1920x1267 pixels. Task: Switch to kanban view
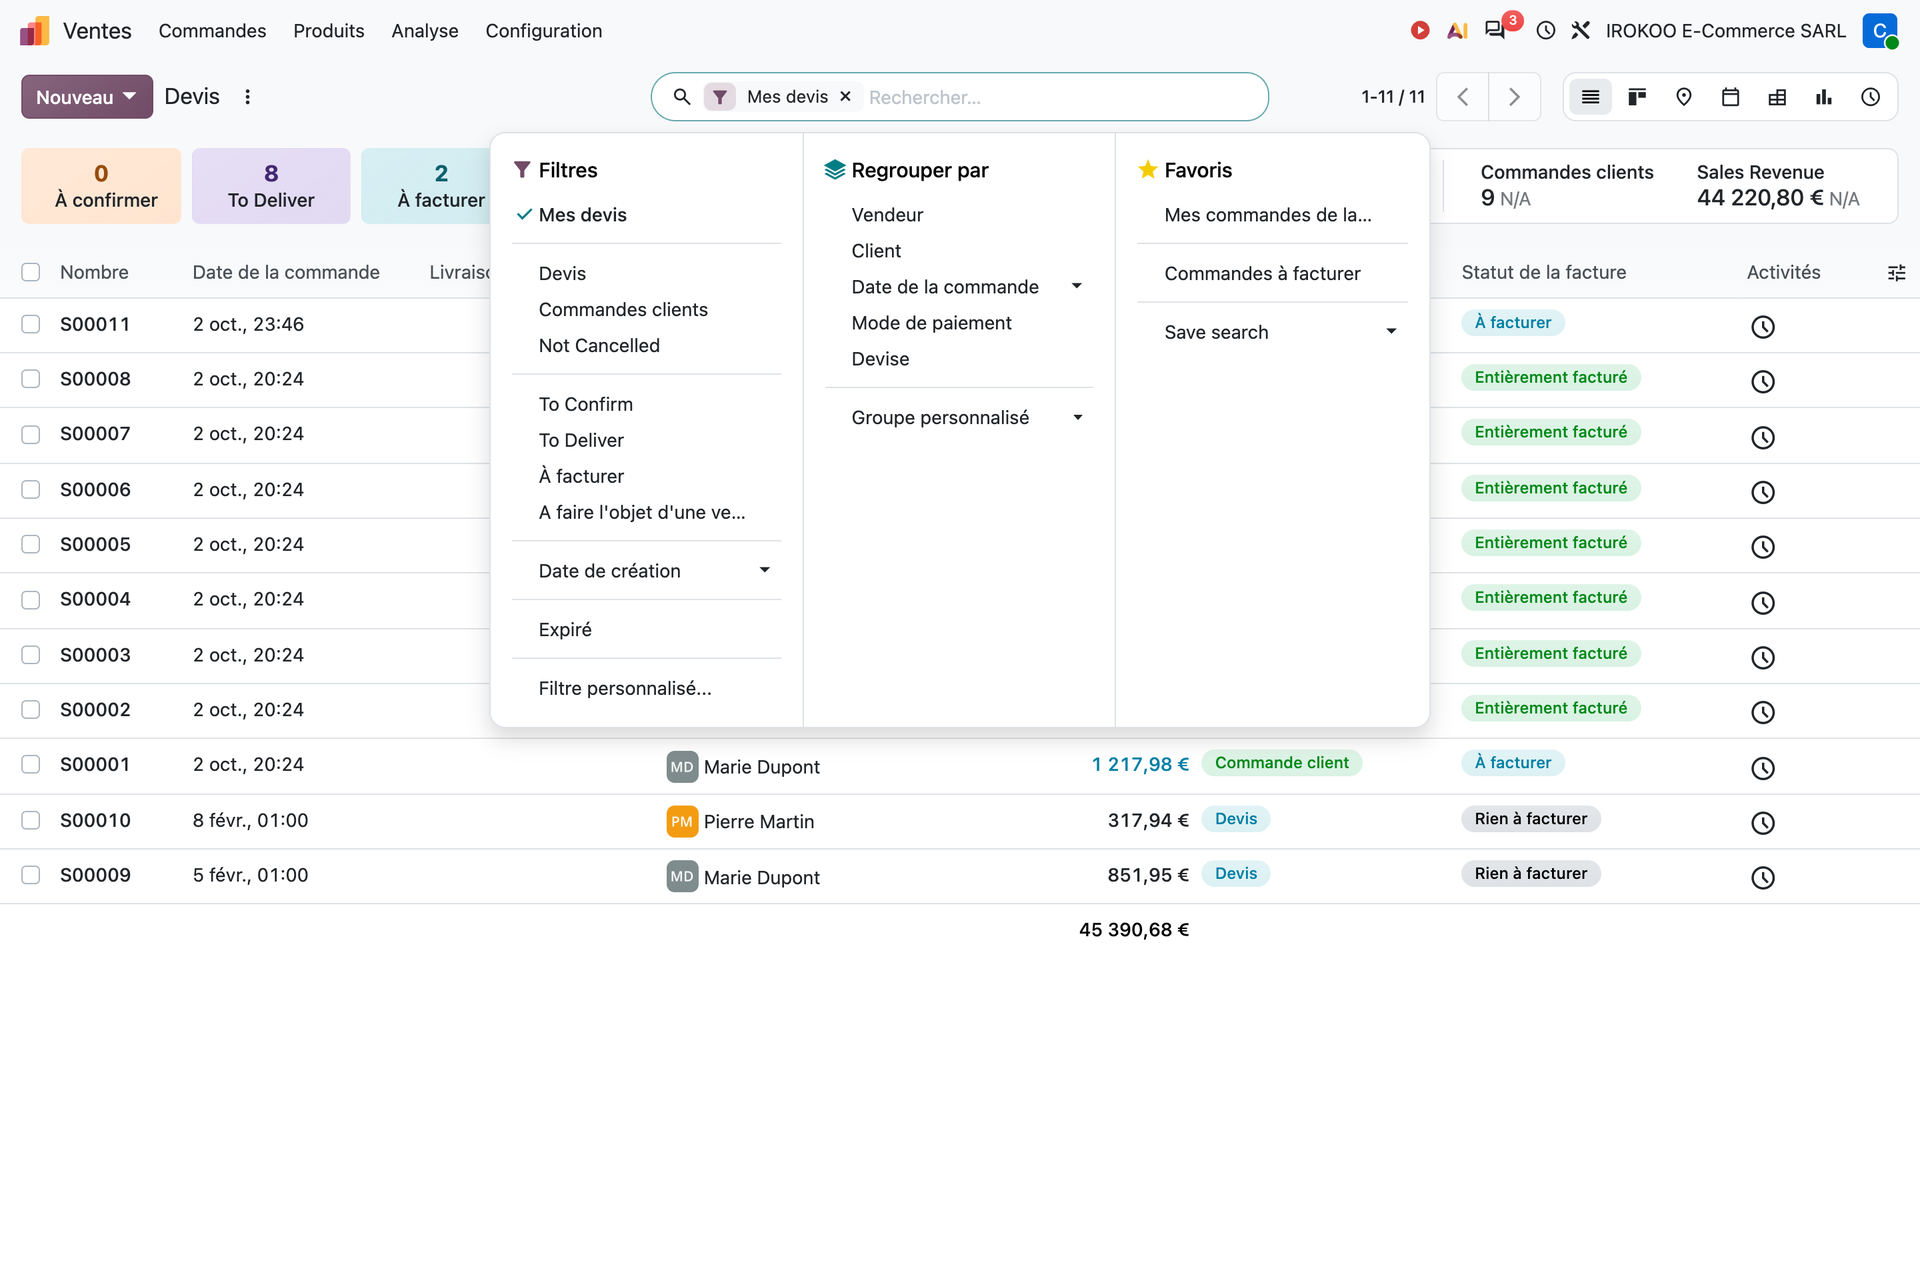tap(1637, 97)
